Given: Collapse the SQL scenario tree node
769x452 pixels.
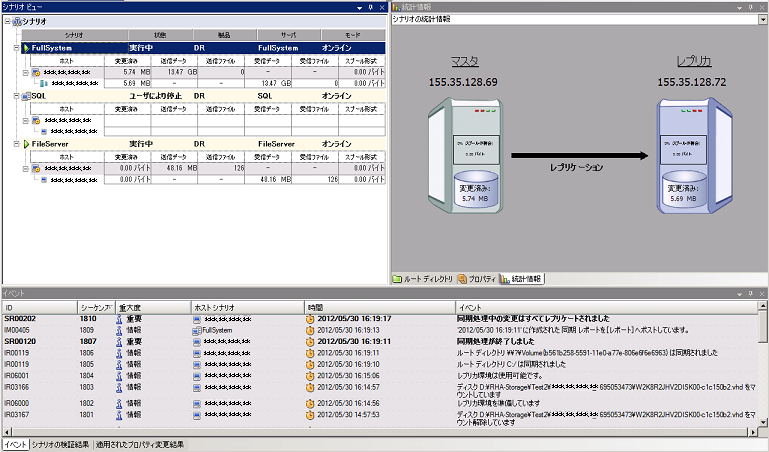Looking at the screenshot, I should pyautogui.click(x=16, y=96).
